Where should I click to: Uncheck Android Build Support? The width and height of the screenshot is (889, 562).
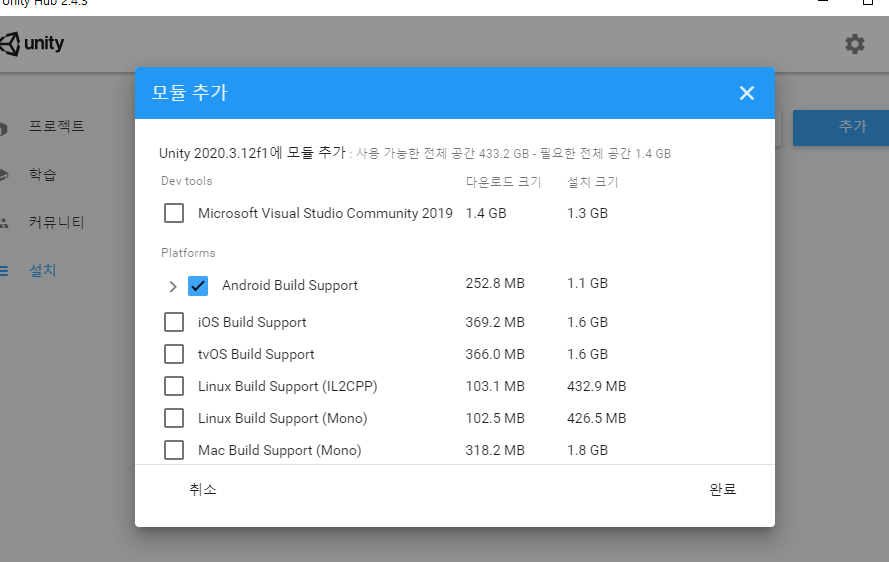pyautogui.click(x=198, y=286)
